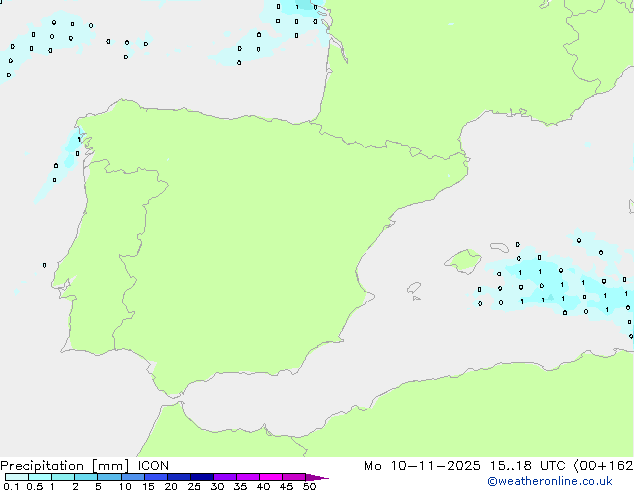Click the legend swatch between 35 and 40
This screenshot has width=634, height=490.
247,477
